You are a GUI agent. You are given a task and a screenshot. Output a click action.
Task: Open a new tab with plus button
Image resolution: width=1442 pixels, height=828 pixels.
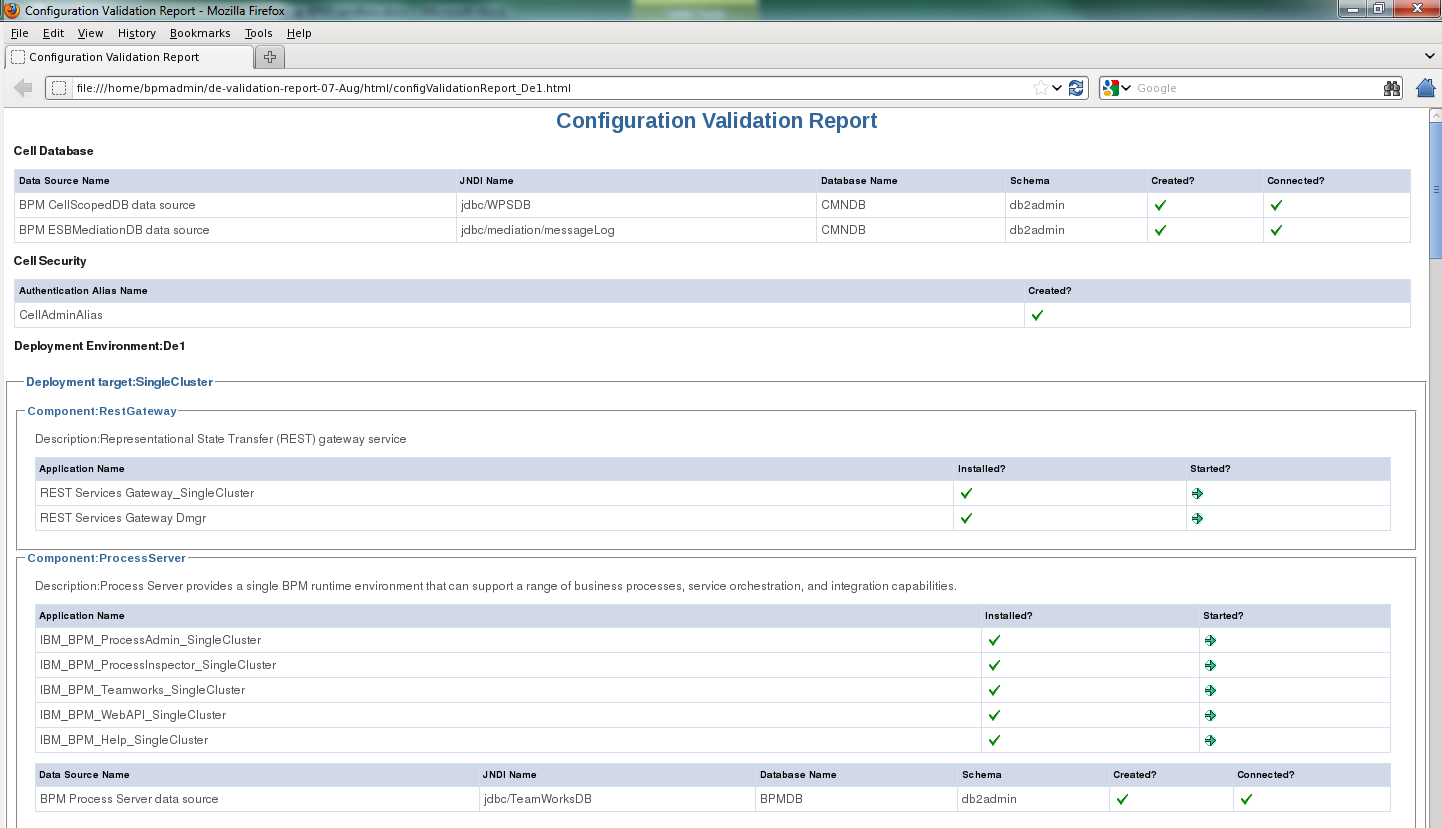[270, 57]
